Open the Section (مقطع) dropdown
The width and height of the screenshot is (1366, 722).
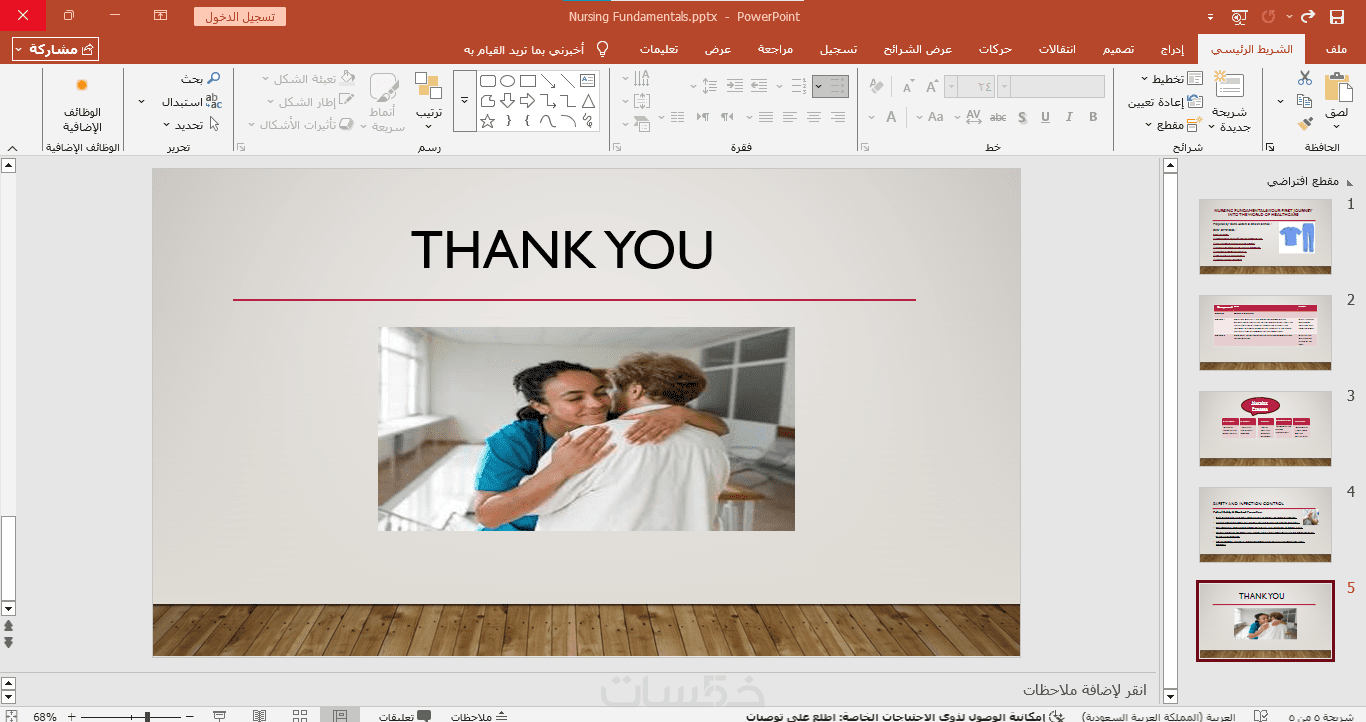1171,125
